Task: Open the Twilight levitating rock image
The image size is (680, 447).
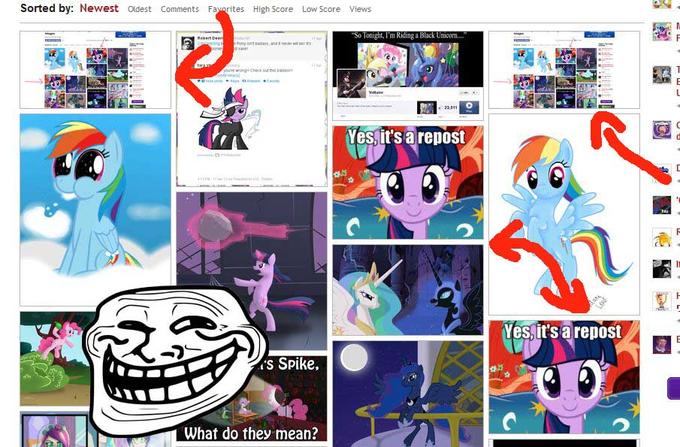Action: (252, 271)
